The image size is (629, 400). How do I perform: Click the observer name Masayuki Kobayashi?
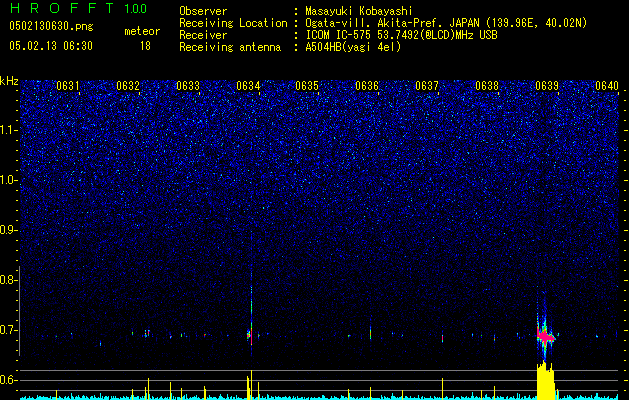click(359, 11)
